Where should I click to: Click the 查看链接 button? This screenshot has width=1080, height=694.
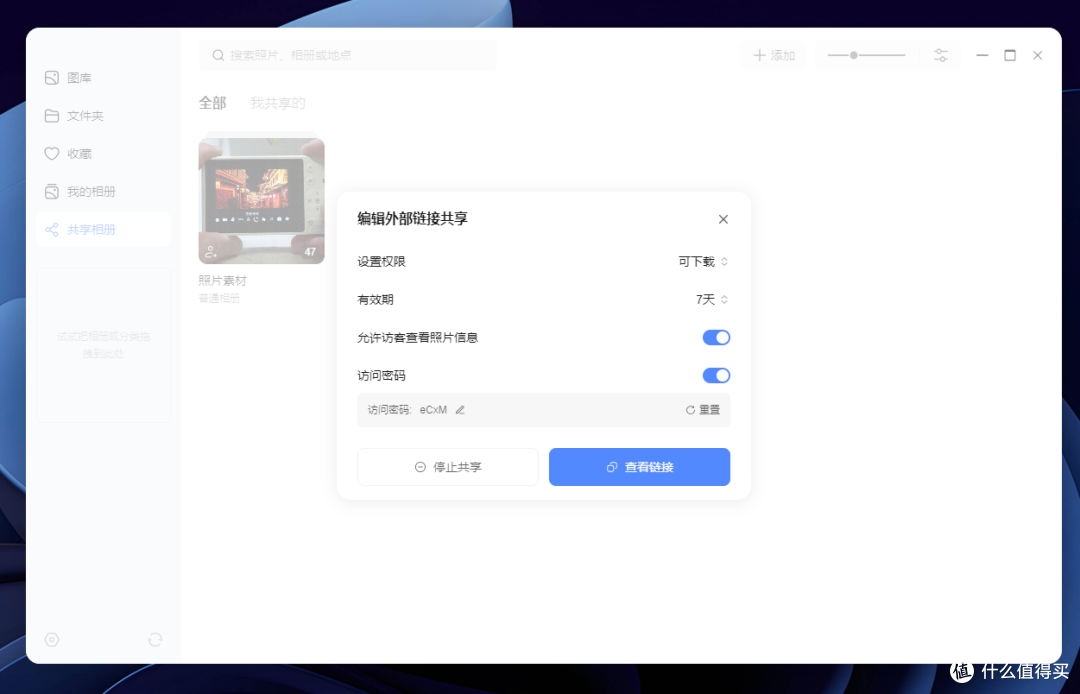pyautogui.click(x=639, y=467)
